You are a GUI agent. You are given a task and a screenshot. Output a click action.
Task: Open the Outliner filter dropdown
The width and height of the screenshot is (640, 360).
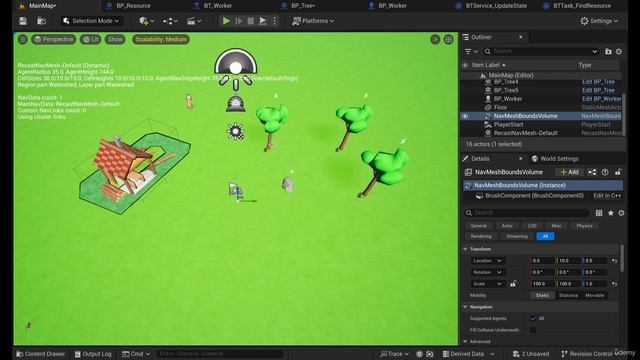471,51
